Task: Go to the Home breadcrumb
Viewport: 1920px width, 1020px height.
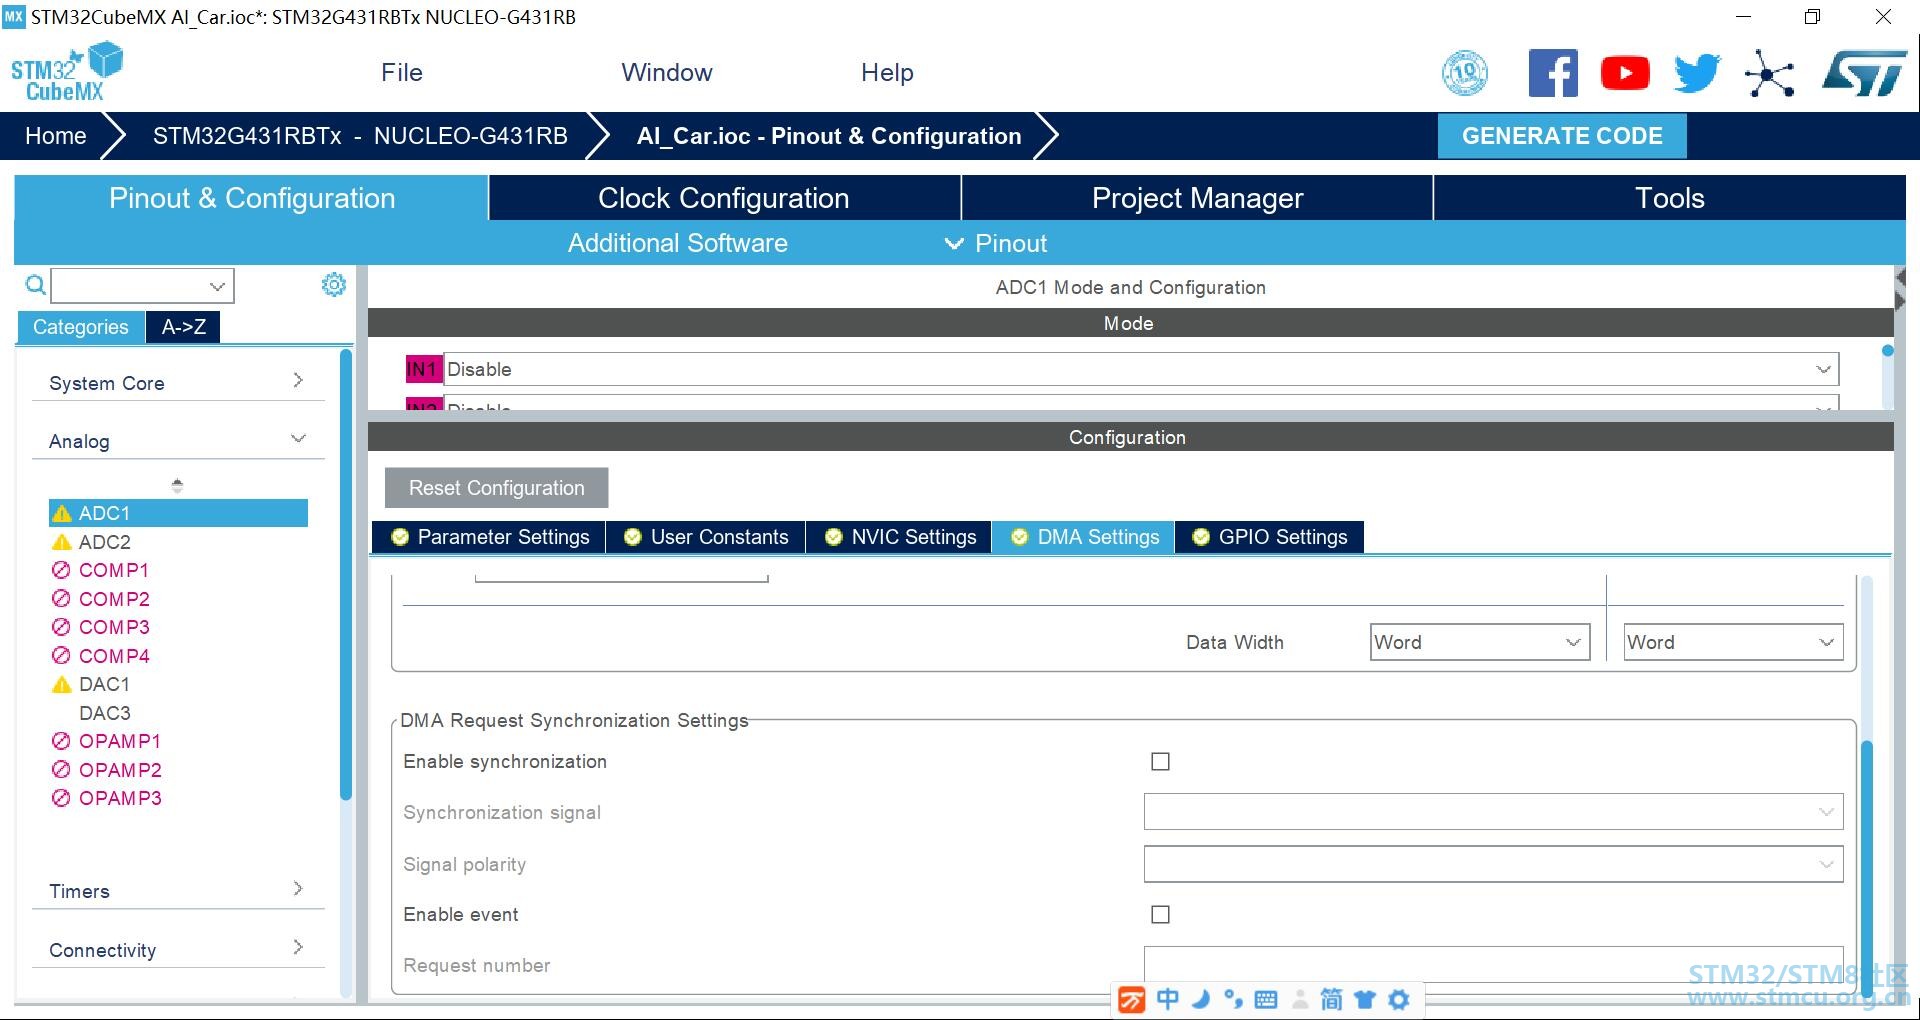Action: [56, 136]
